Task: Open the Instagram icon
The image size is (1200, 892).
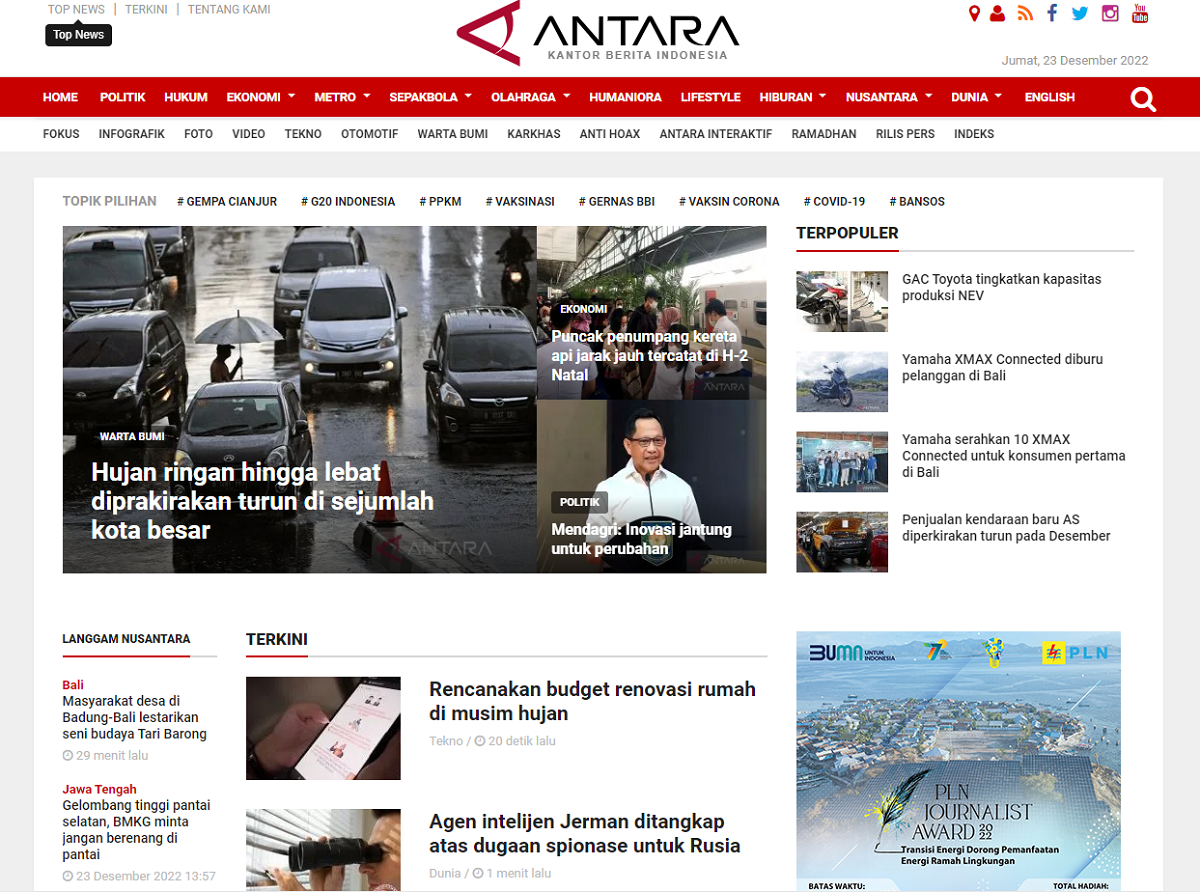Action: (x=1110, y=13)
